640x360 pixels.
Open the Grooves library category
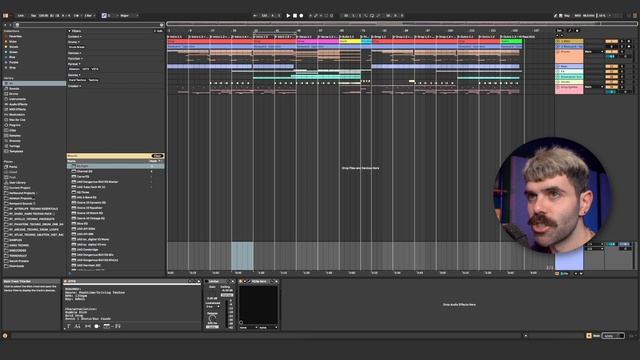pyautogui.click(x=15, y=141)
